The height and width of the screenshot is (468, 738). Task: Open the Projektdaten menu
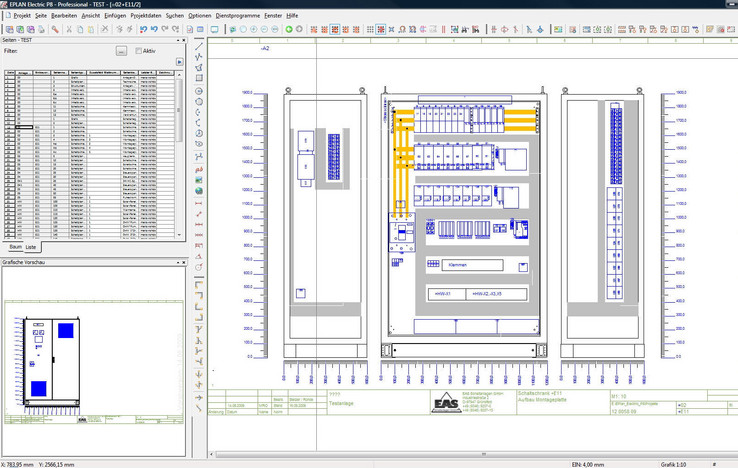tap(145, 16)
